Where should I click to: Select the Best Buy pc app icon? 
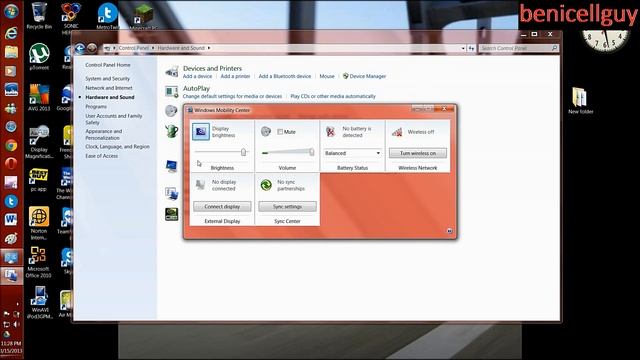click(x=39, y=180)
